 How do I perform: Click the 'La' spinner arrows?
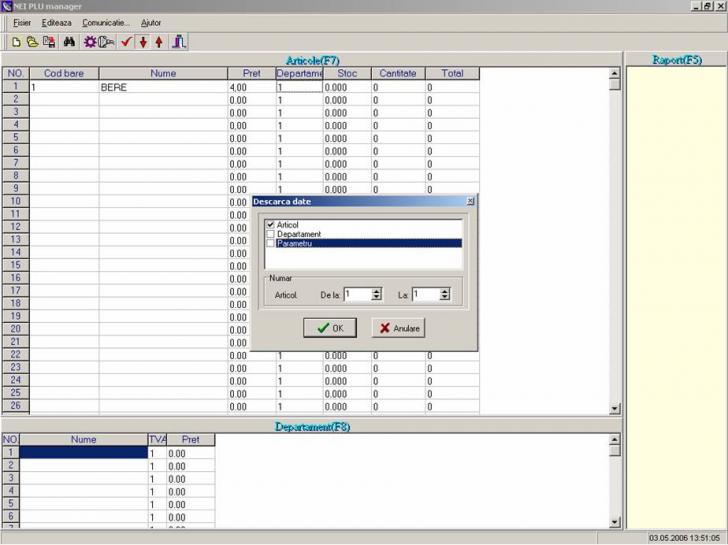point(445,294)
